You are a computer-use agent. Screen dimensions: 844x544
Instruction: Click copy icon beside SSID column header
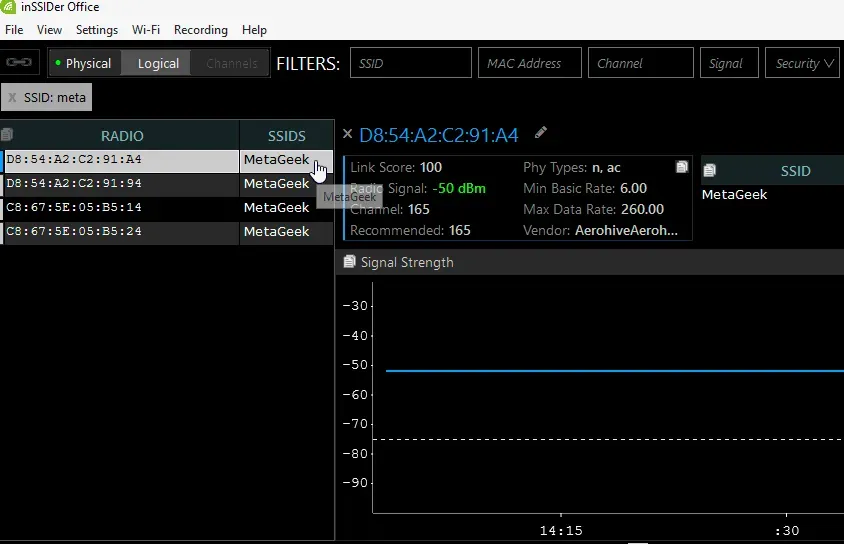coord(710,171)
